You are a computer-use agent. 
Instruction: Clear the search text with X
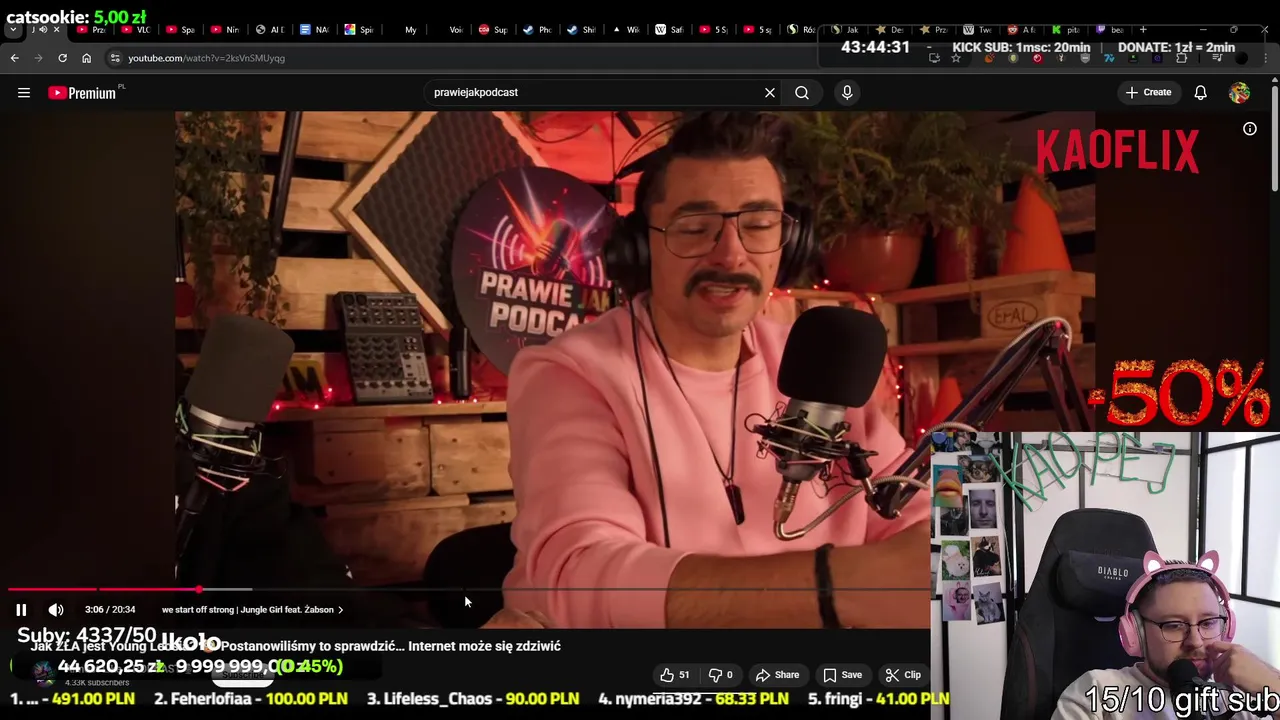[x=770, y=92]
